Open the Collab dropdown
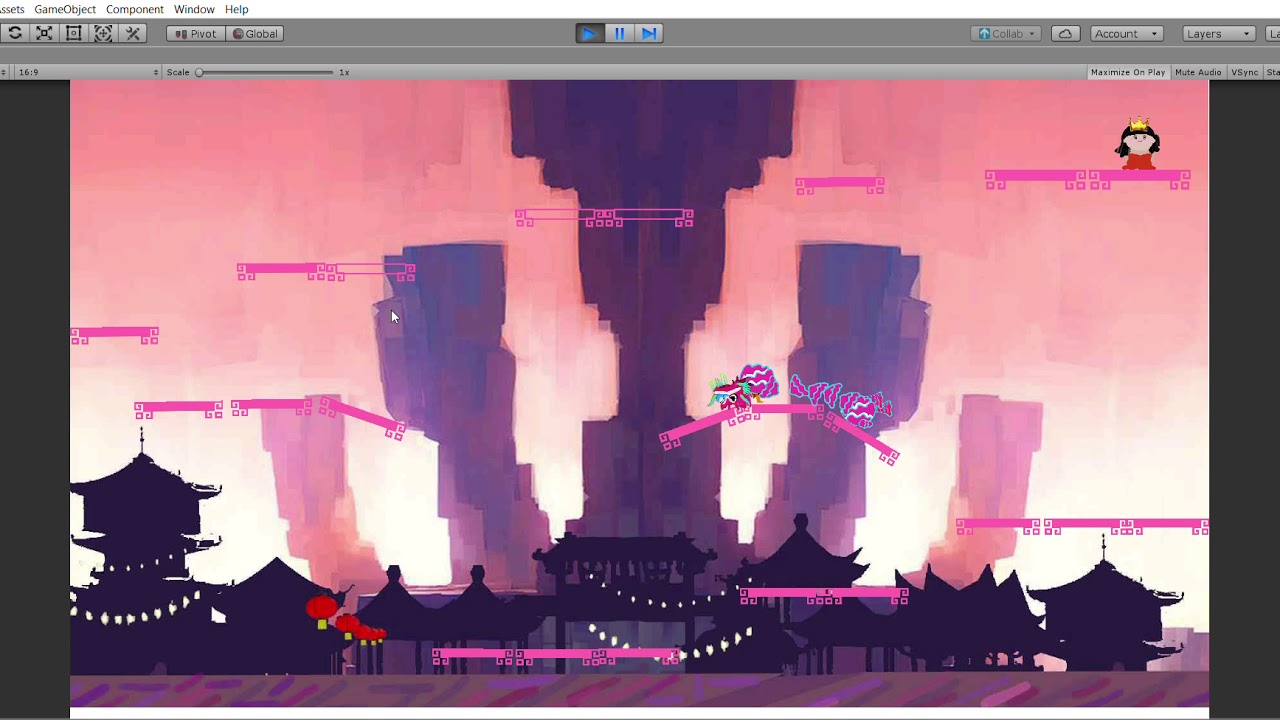Screen dimensions: 1280x720 click(x=1007, y=33)
